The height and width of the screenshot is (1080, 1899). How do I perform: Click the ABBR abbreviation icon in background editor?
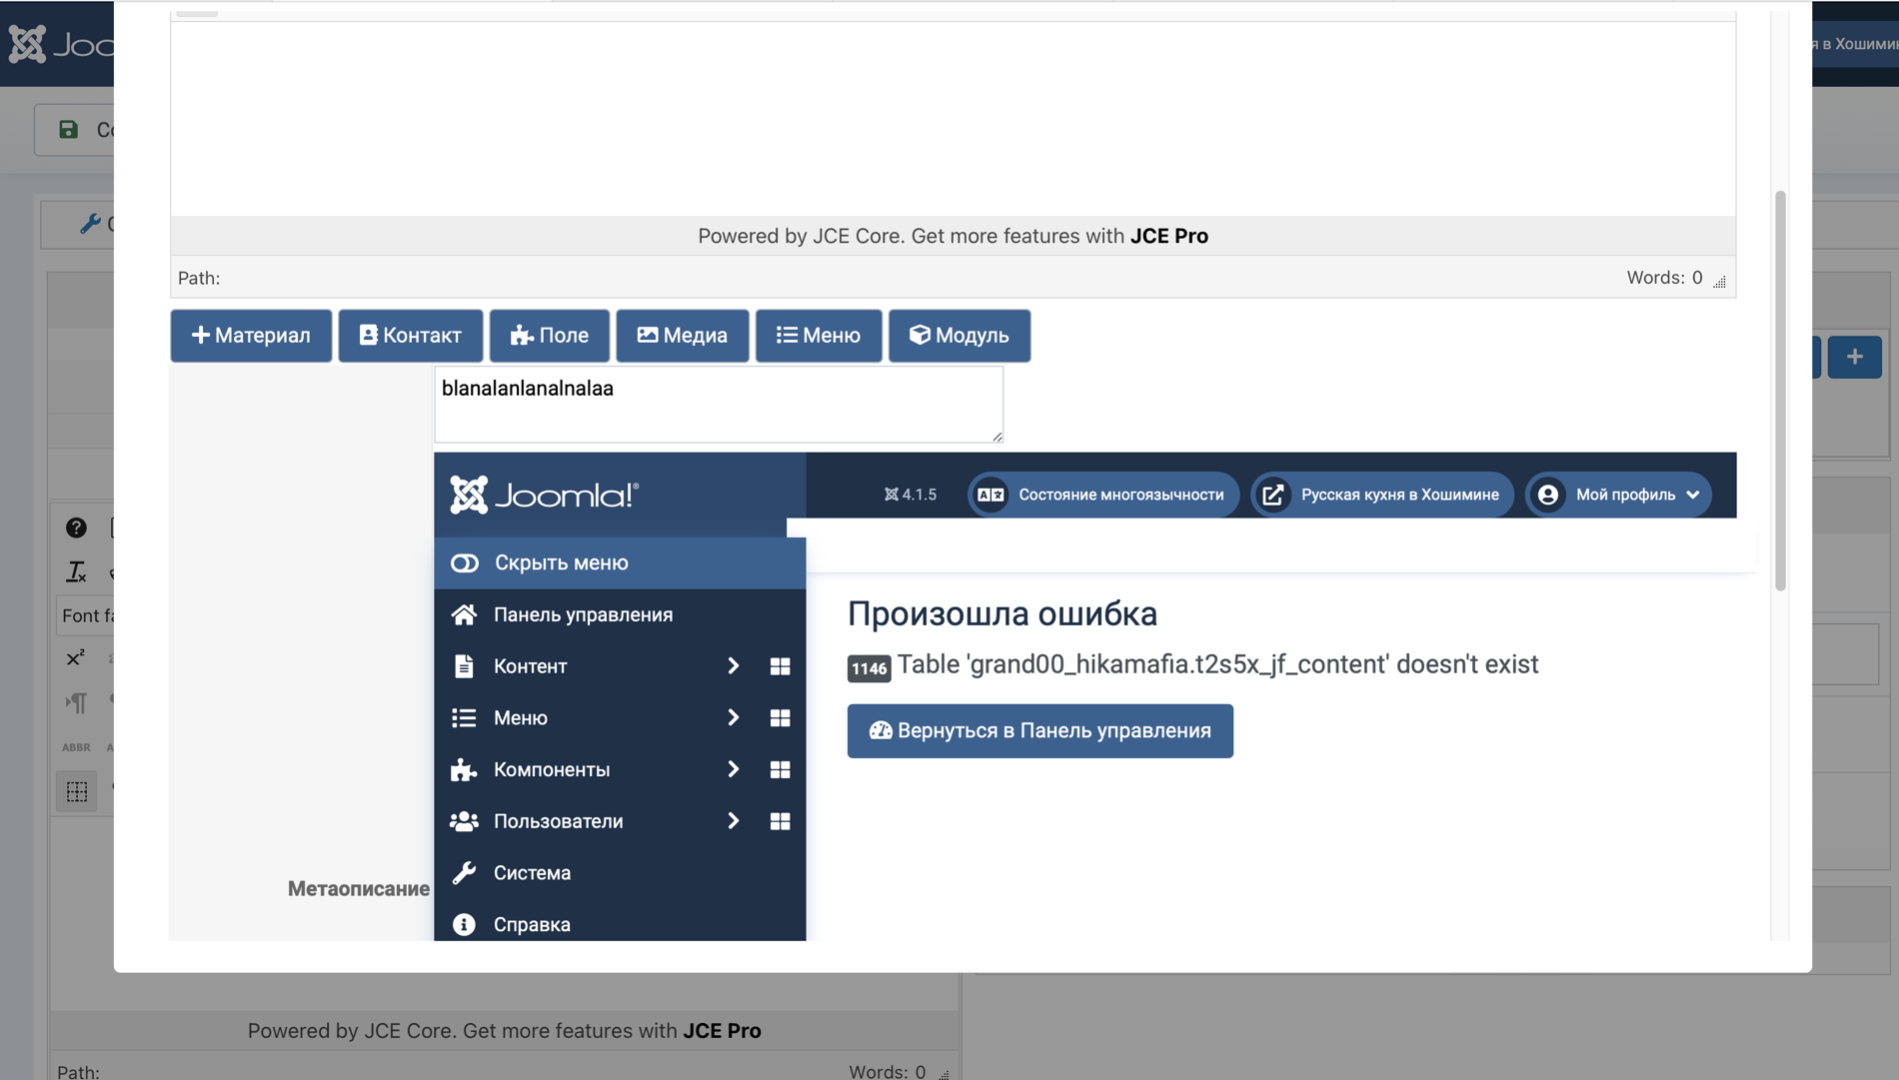click(76, 747)
